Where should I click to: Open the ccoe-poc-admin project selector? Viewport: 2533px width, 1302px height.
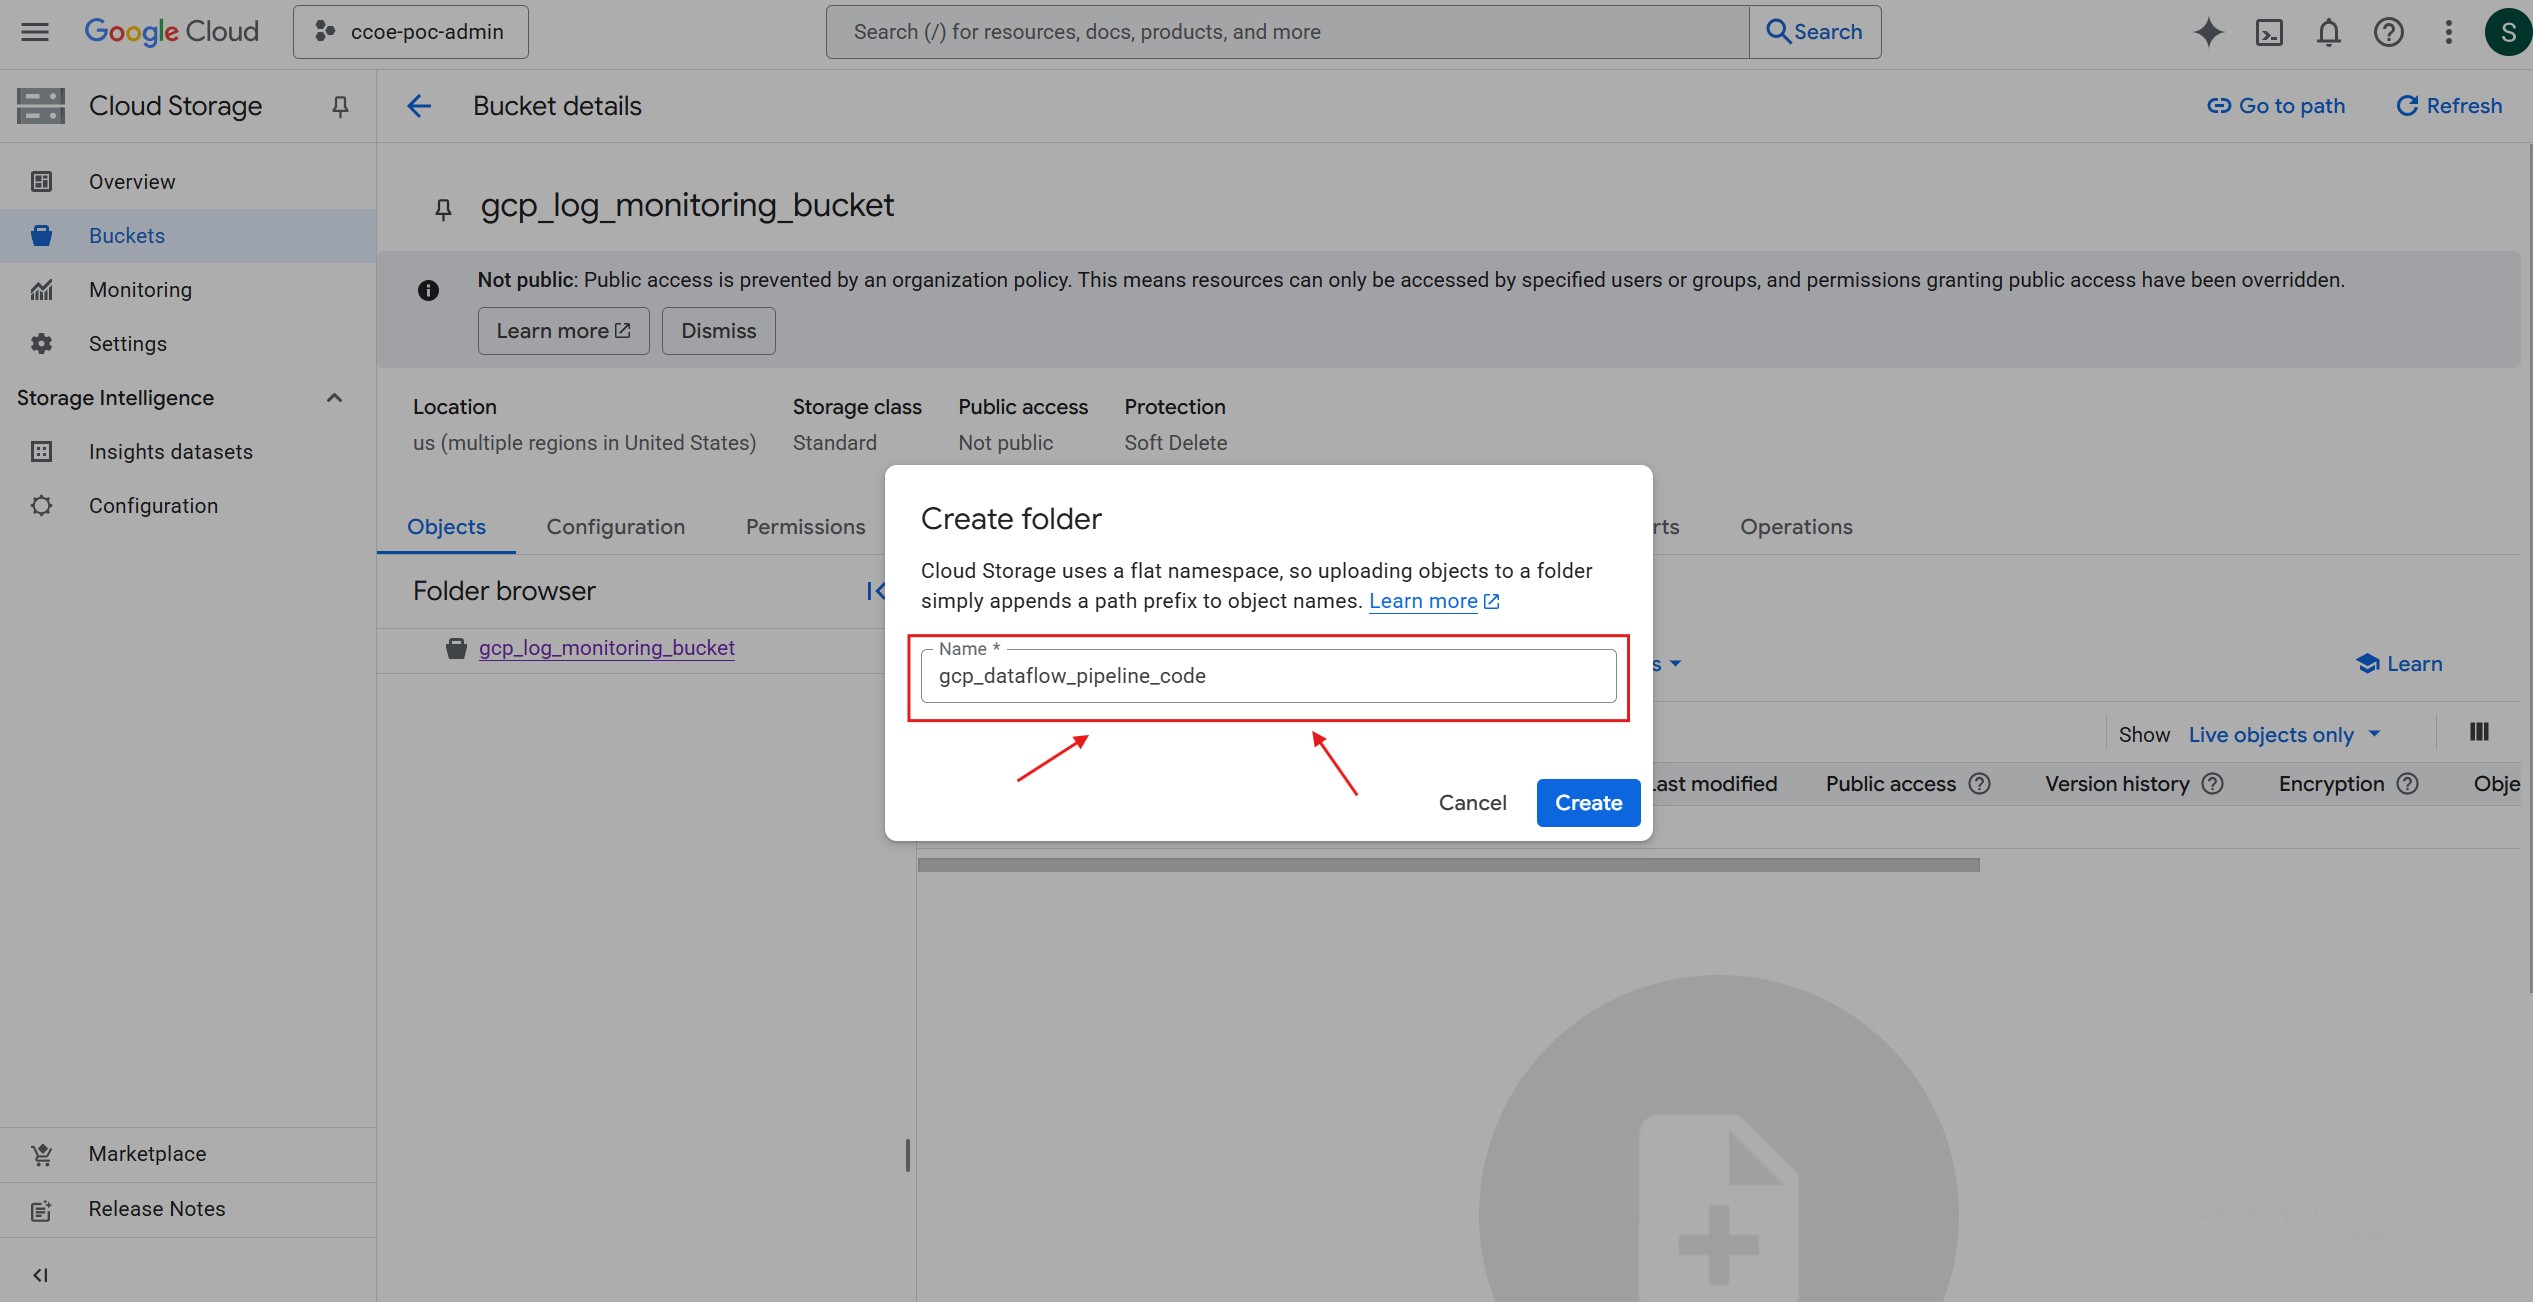click(x=411, y=32)
